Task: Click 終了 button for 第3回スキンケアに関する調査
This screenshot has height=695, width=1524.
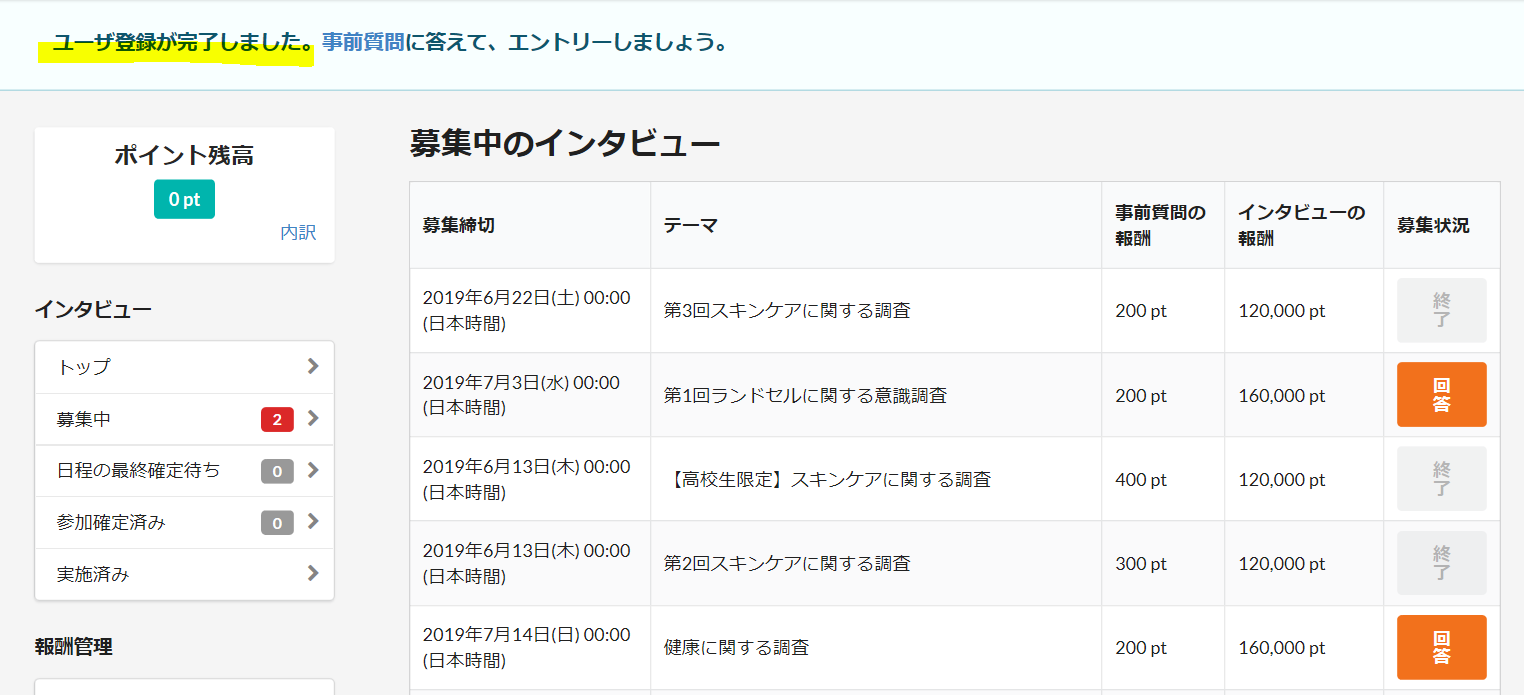Action: [x=1441, y=311]
